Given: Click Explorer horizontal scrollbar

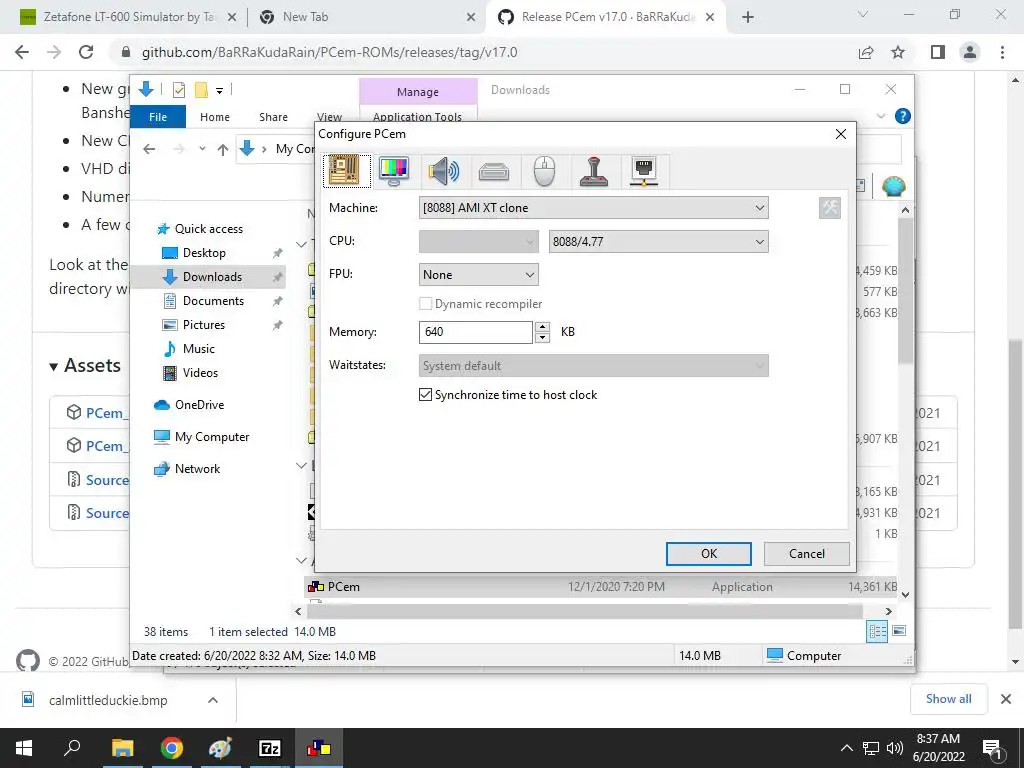Looking at the screenshot, I should click(584, 612).
